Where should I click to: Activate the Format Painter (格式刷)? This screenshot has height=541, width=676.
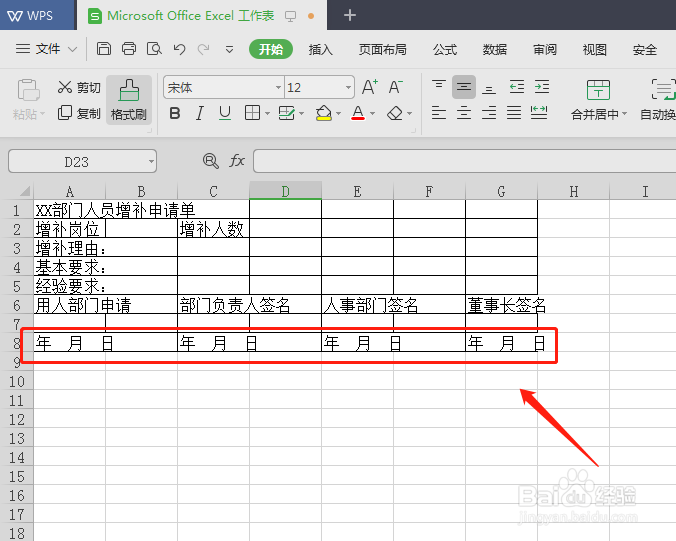tap(128, 100)
